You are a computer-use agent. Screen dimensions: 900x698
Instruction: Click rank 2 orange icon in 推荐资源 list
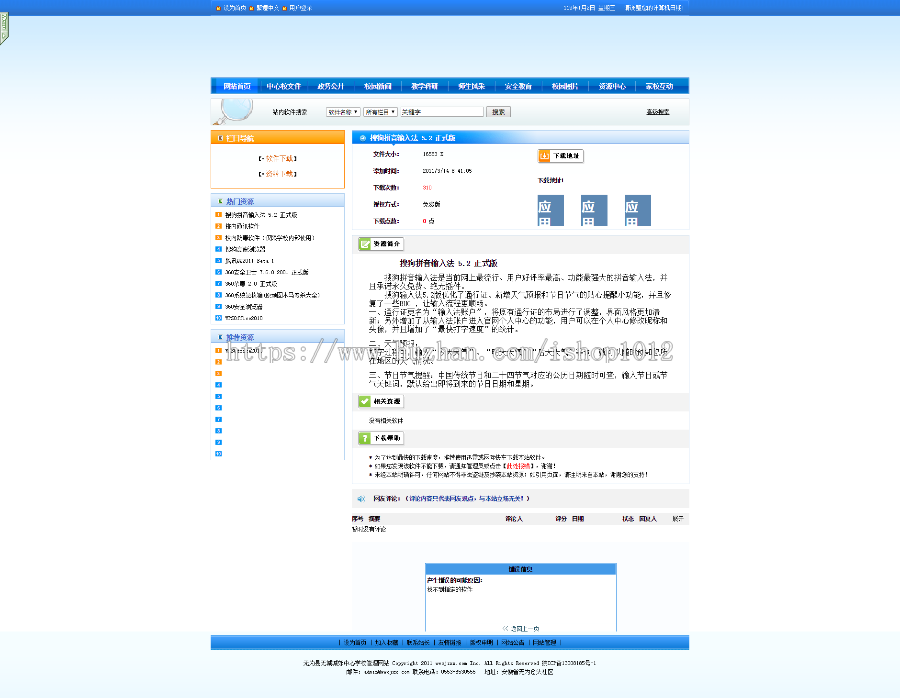click(x=218, y=362)
